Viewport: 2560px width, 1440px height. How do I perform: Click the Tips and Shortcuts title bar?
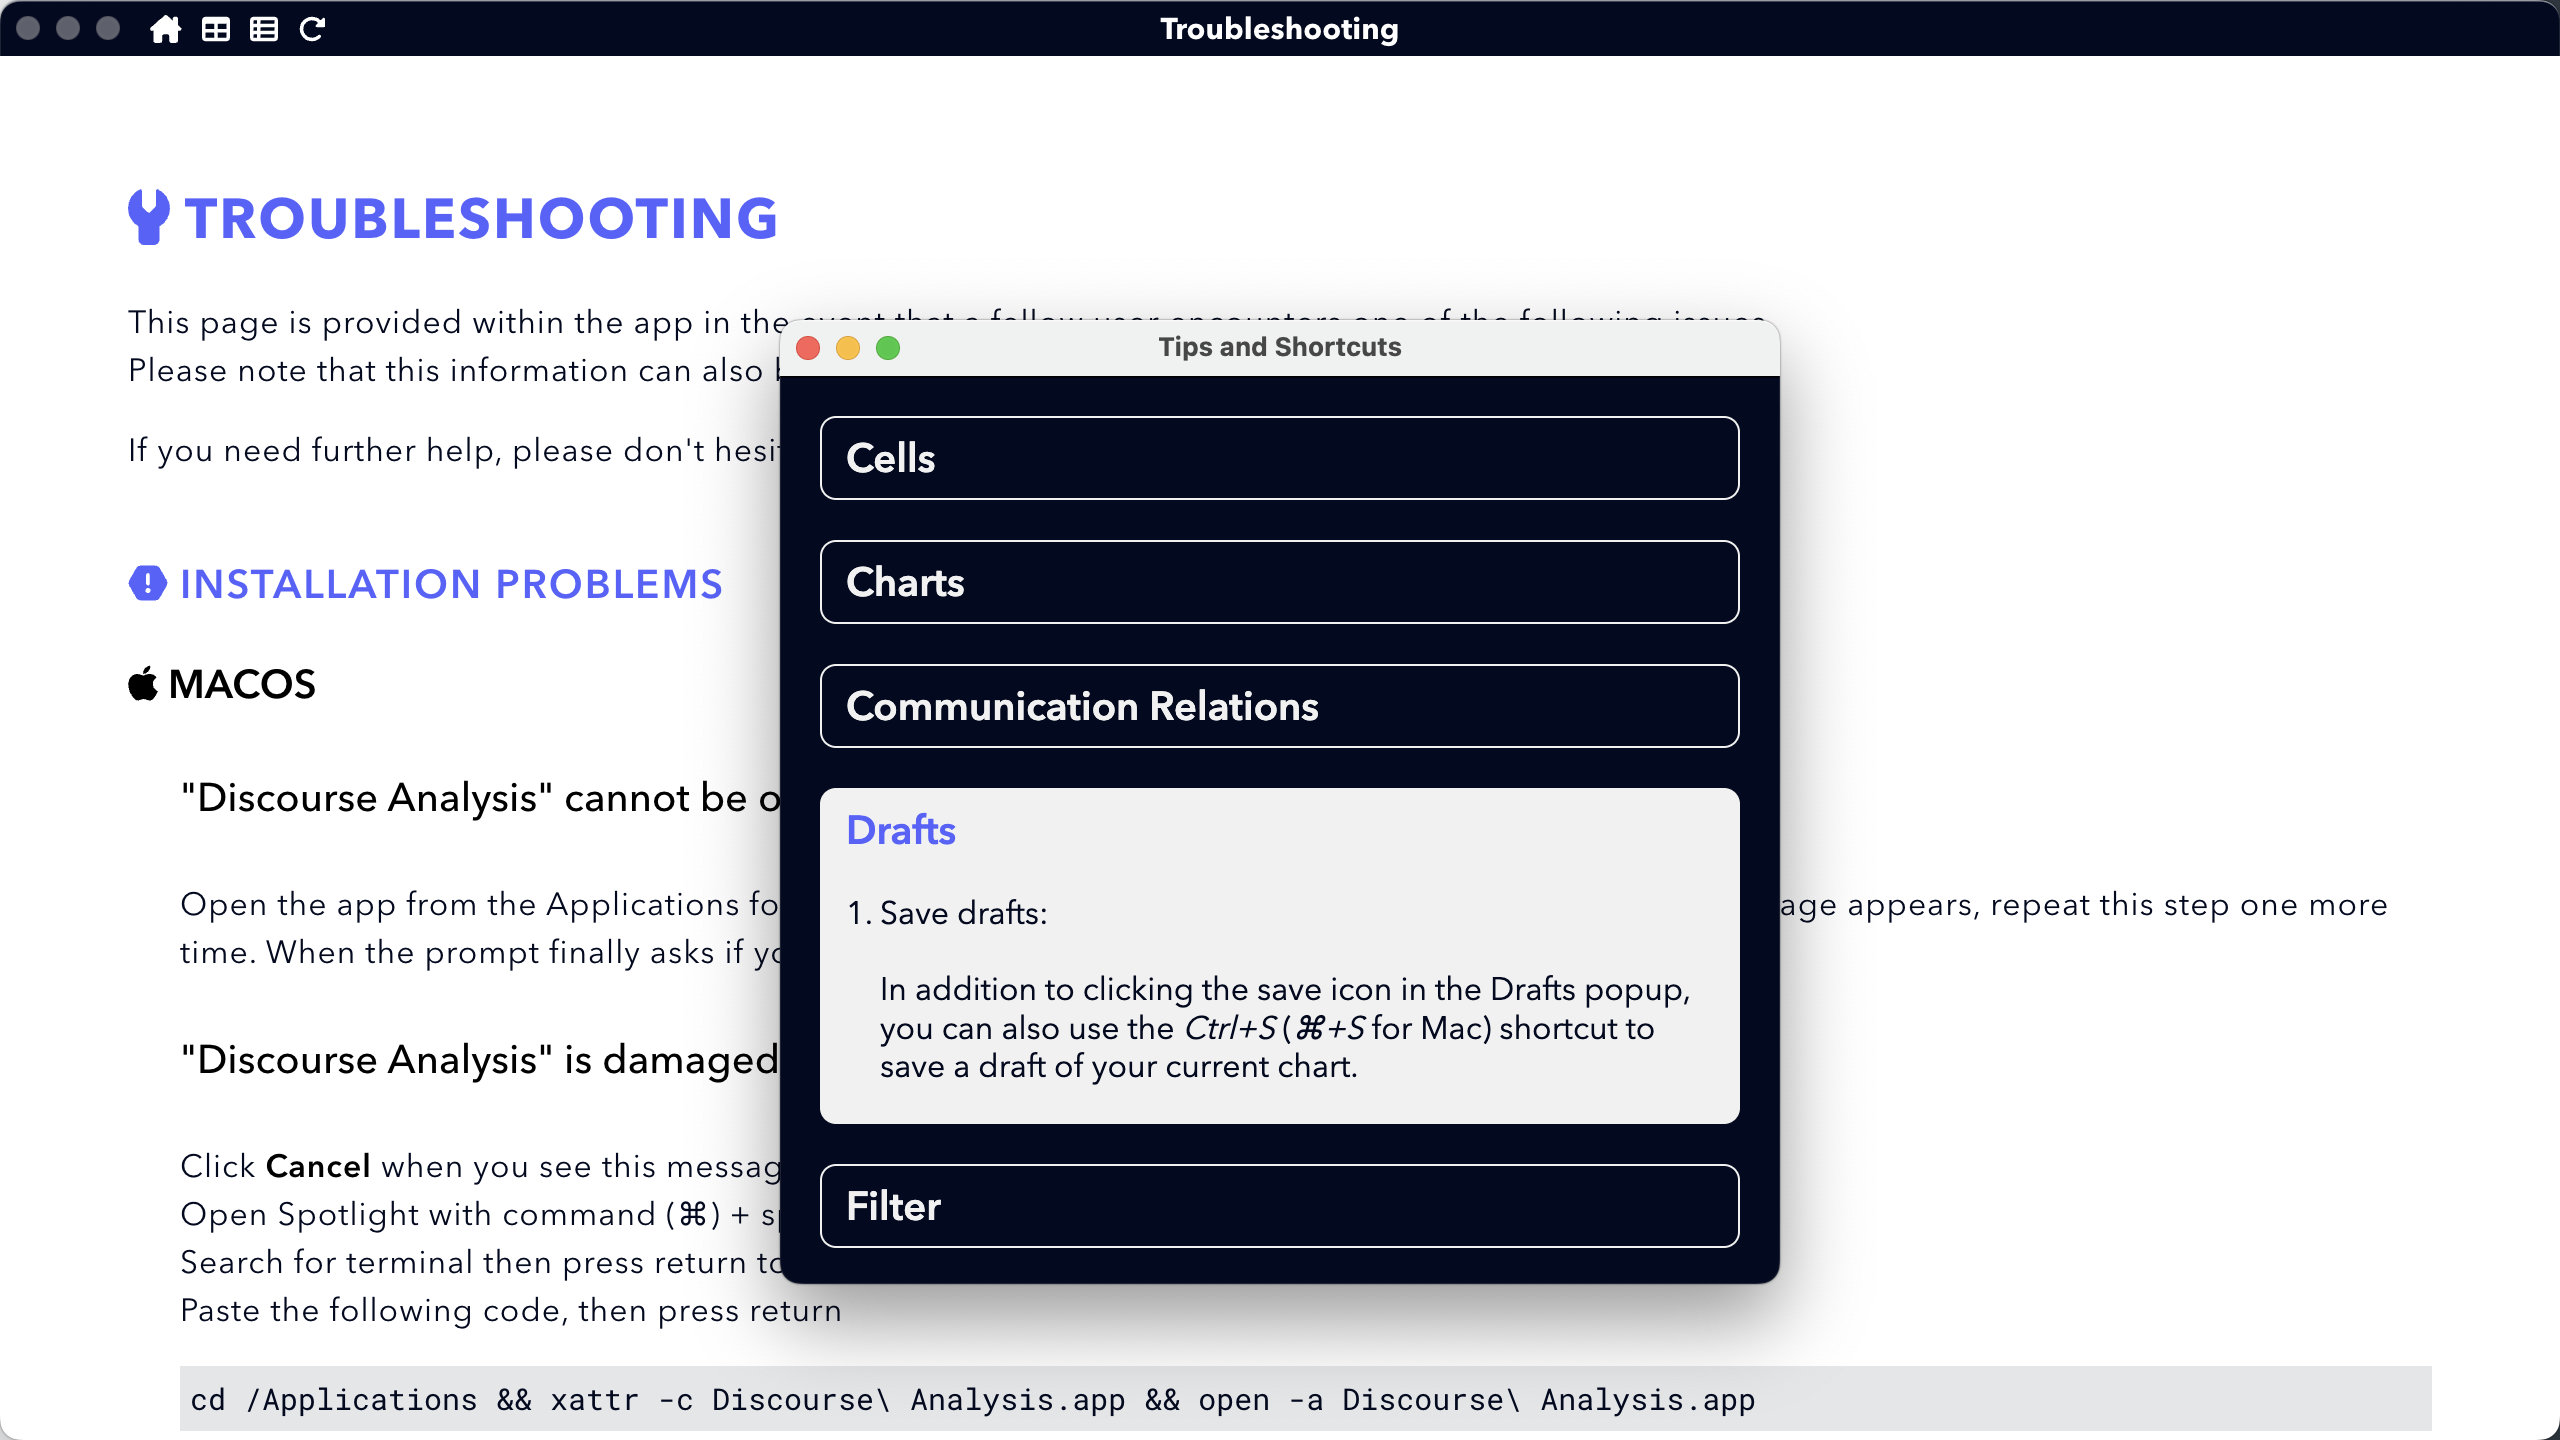[1280, 347]
